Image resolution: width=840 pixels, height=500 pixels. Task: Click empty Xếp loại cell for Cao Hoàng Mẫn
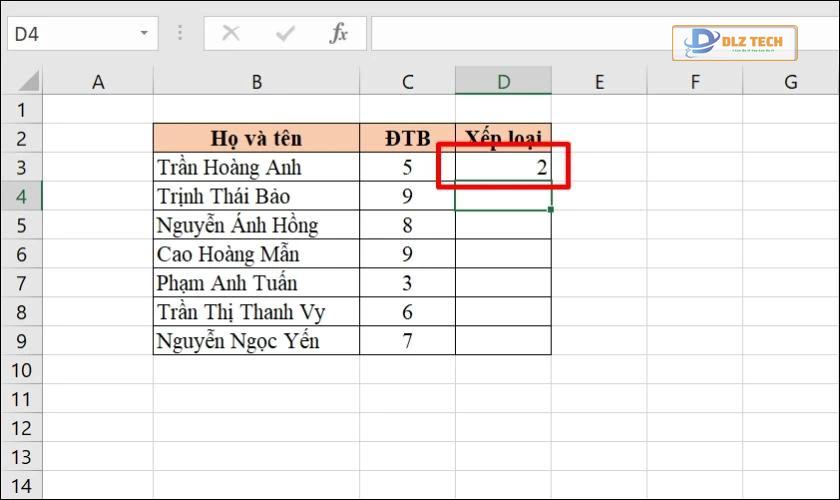504,254
